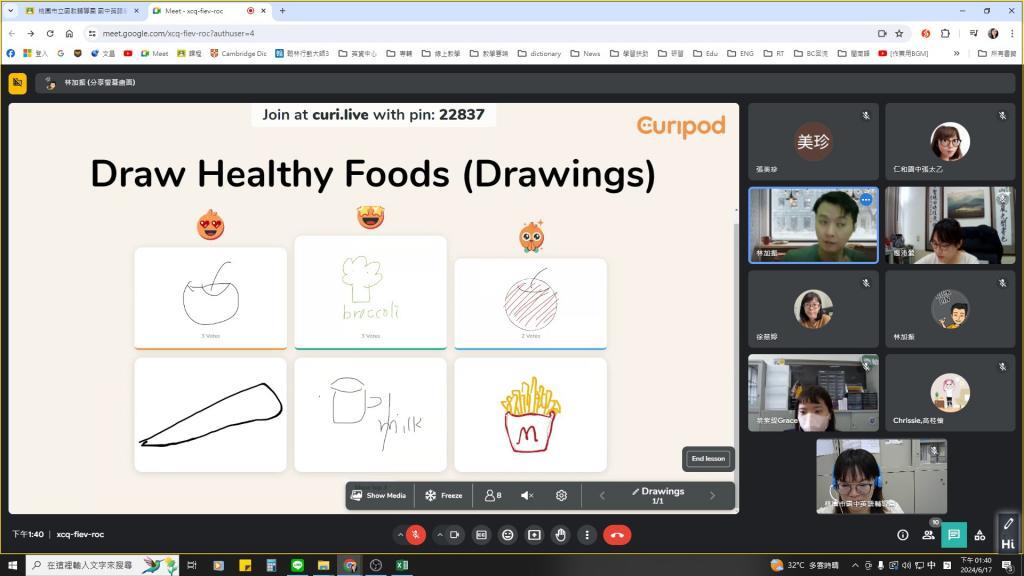1024x576 pixels.
Task: Expand the camera options arrow
Action: pos(439,535)
